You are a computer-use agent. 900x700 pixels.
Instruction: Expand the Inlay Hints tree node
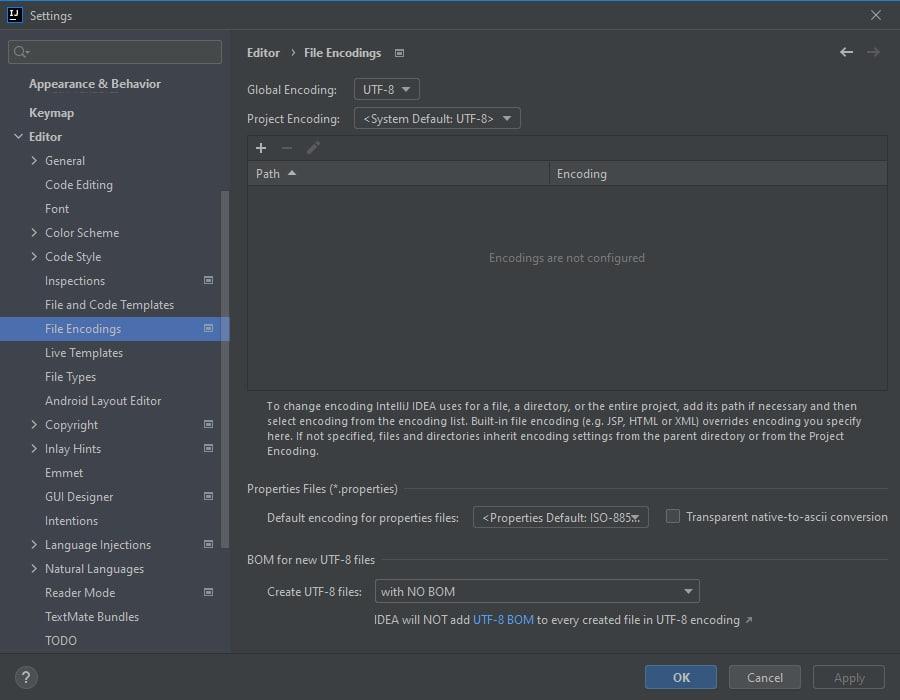click(x=34, y=449)
